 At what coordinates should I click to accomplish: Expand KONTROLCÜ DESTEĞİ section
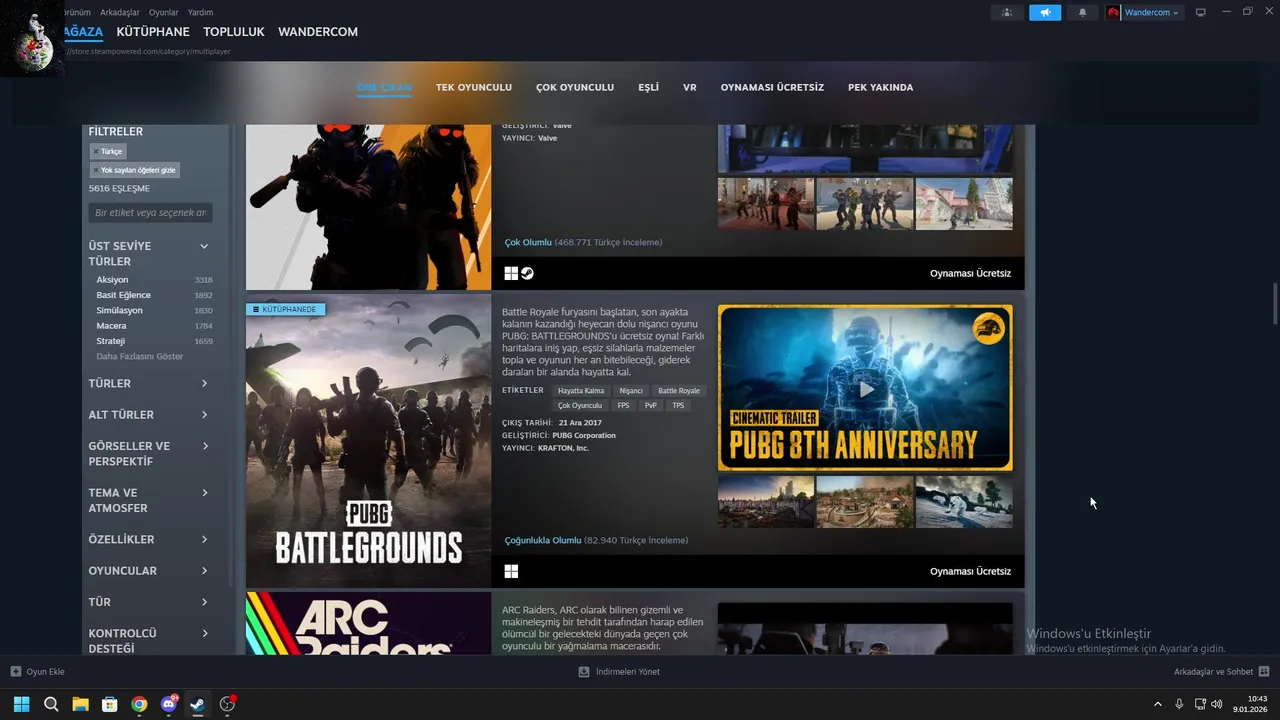click(x=149, y=640)
